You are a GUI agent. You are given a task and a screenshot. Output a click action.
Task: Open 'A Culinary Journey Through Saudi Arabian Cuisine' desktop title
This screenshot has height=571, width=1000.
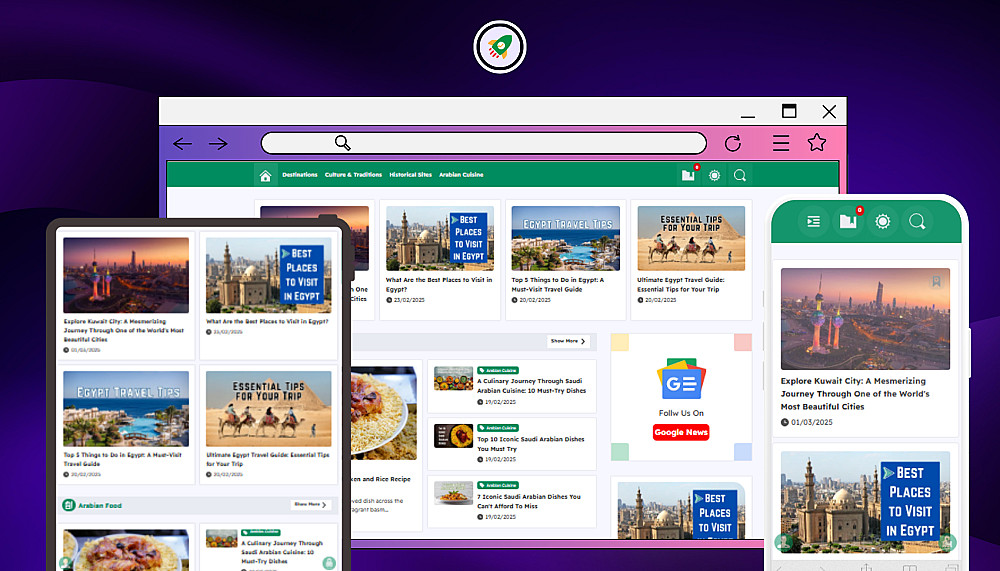click(x=531, y=386)
